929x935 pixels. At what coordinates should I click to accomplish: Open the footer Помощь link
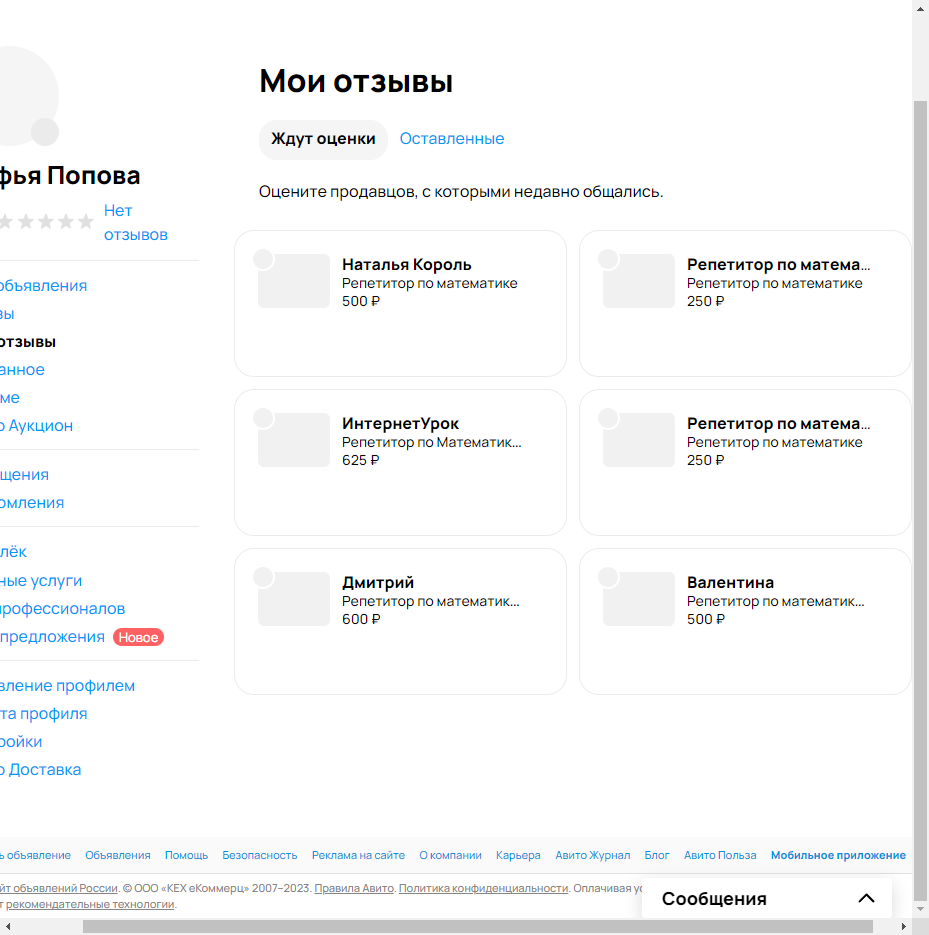coord(186,855)
